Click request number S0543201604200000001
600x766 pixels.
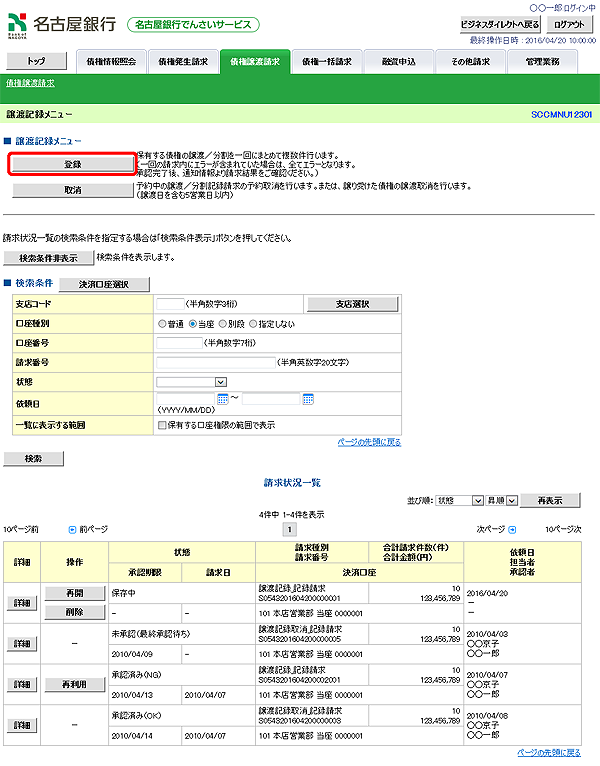click(300, 598)
